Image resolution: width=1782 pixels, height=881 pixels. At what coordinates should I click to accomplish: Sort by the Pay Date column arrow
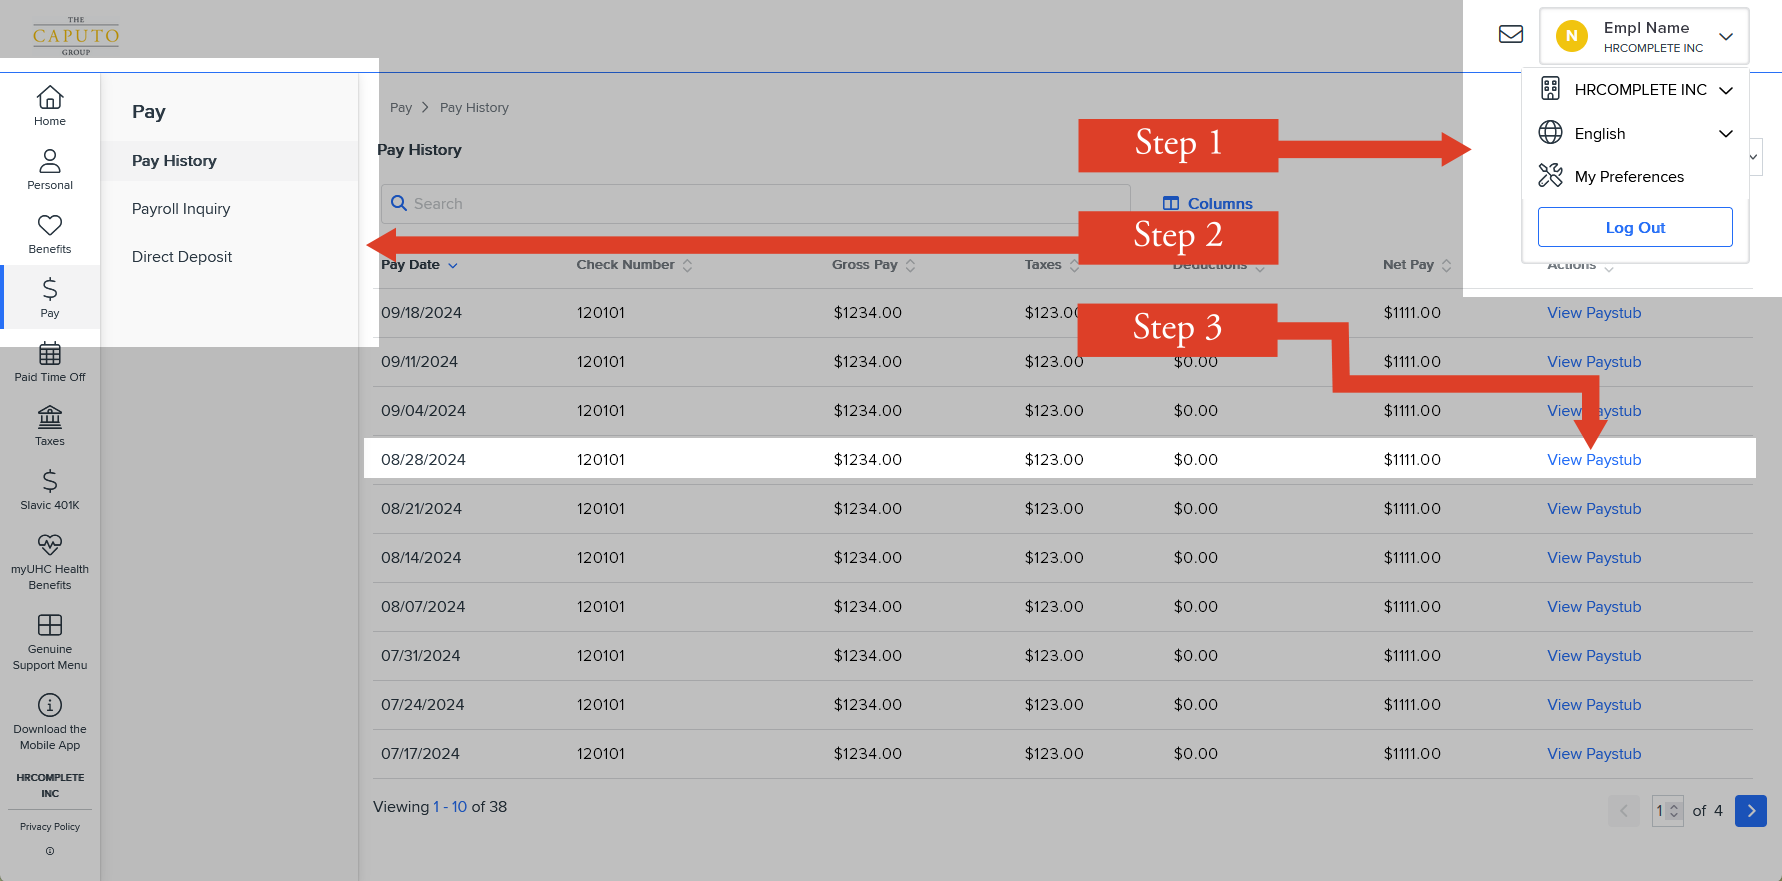pyautogui.click(x=453, y=266)
